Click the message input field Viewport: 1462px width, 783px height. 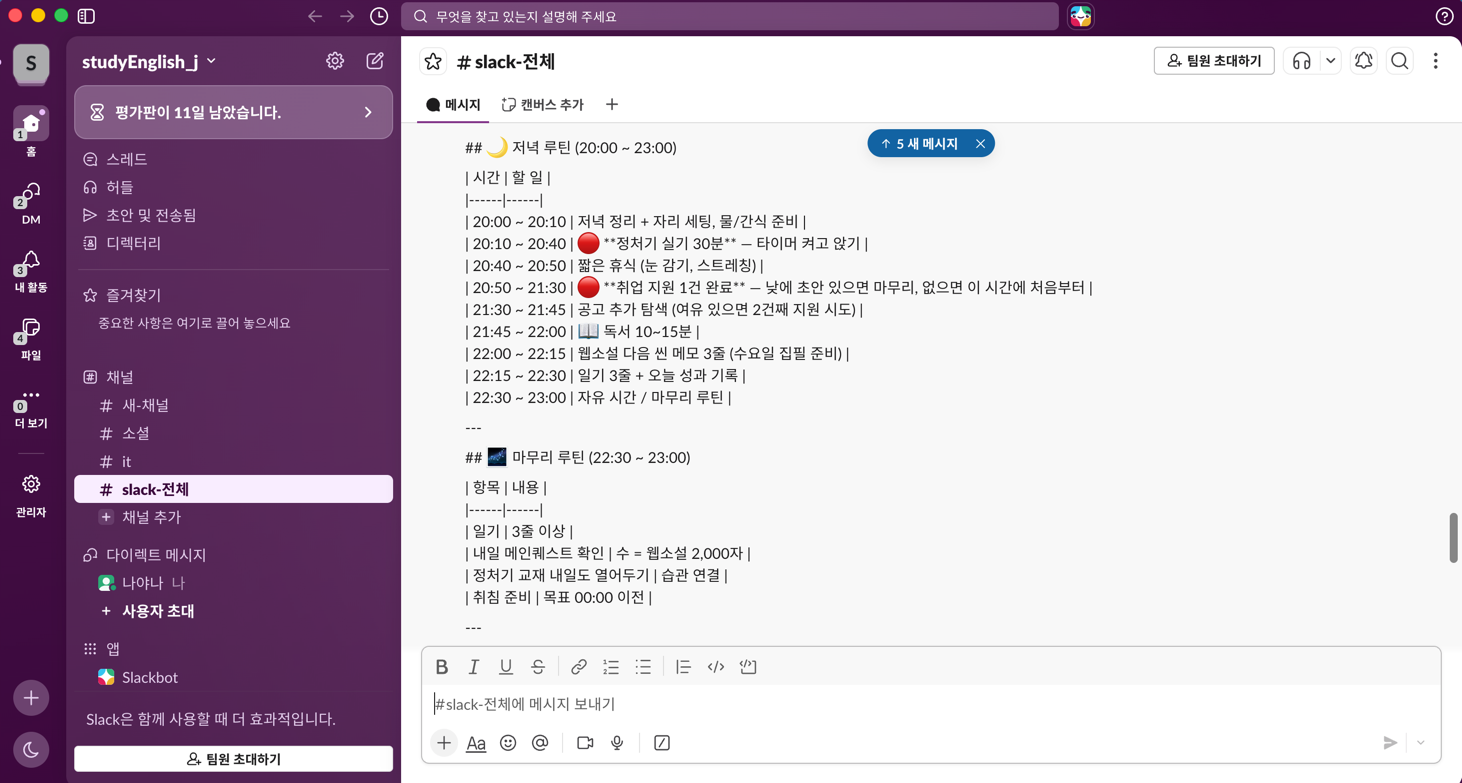pos(930,704)
